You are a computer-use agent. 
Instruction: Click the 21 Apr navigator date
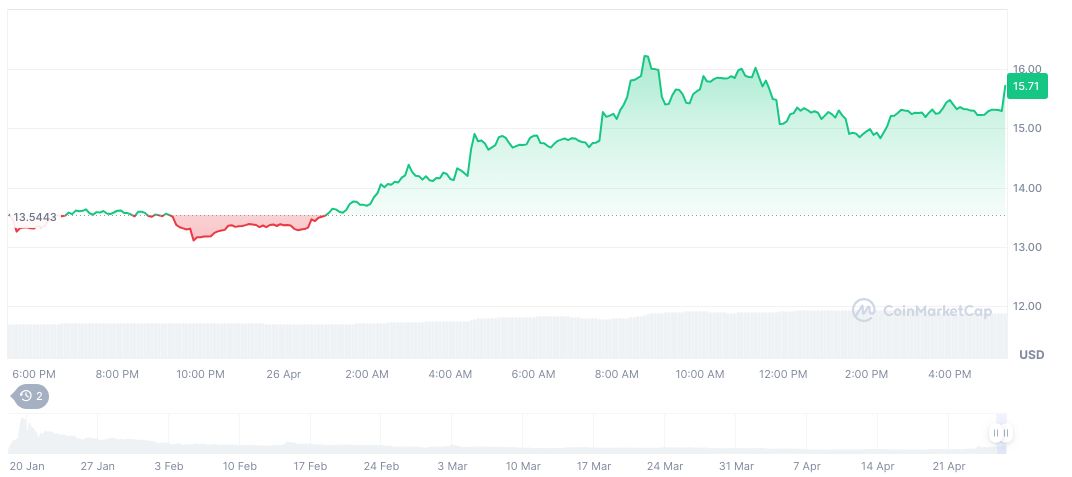[x=949, y=466]
